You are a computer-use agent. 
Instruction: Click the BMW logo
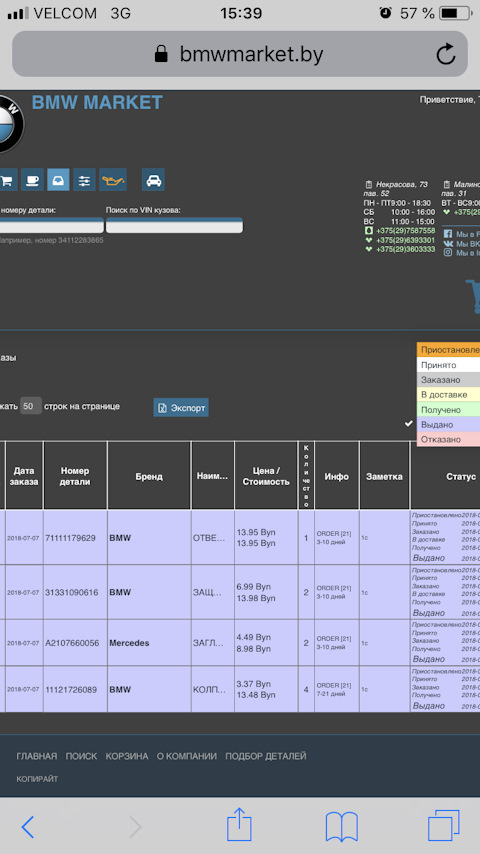[x=11, y=124]
